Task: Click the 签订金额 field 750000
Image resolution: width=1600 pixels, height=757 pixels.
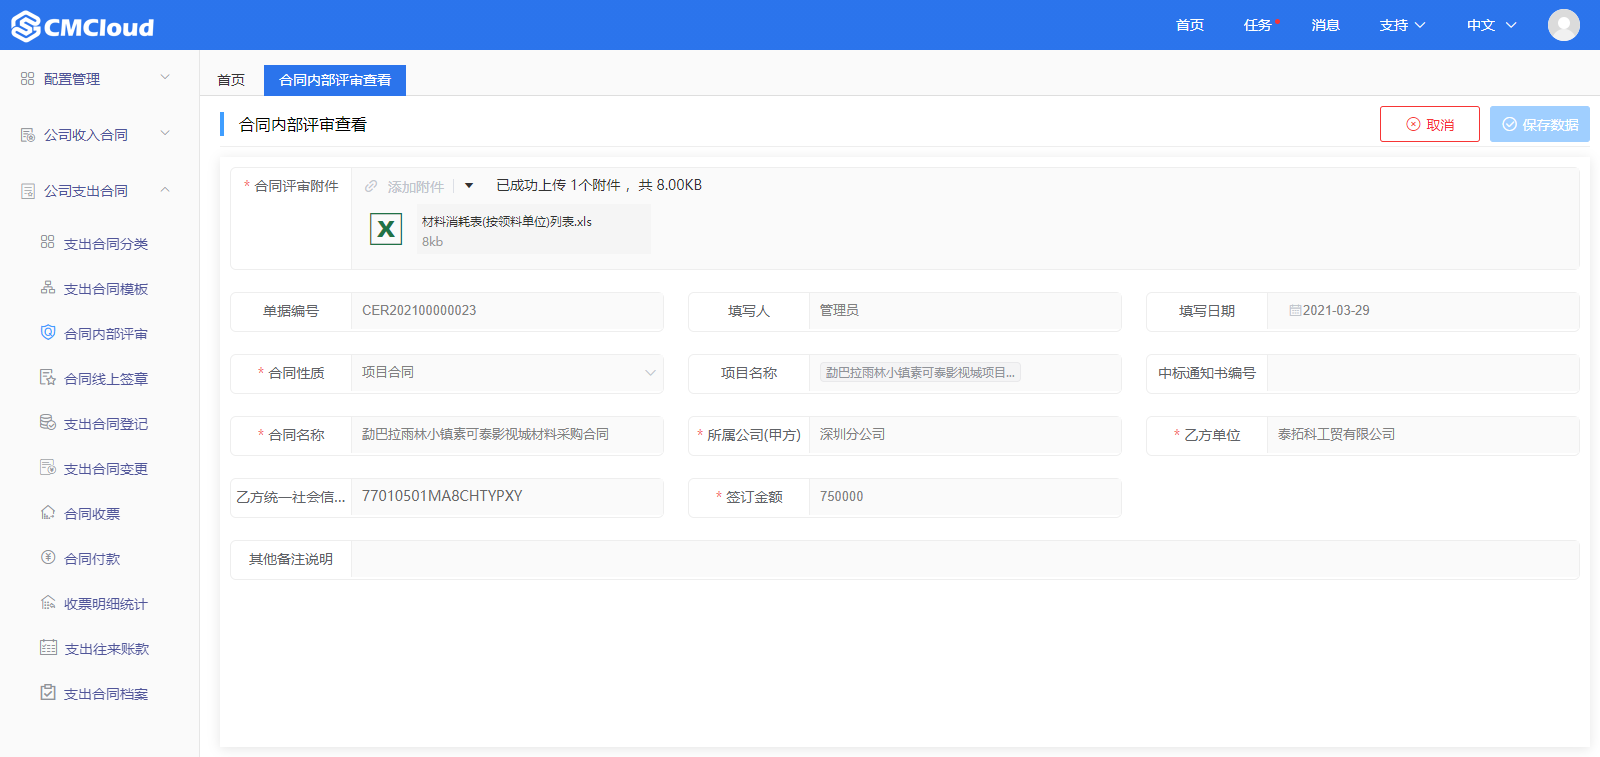Action: click(x=965, y=497)
